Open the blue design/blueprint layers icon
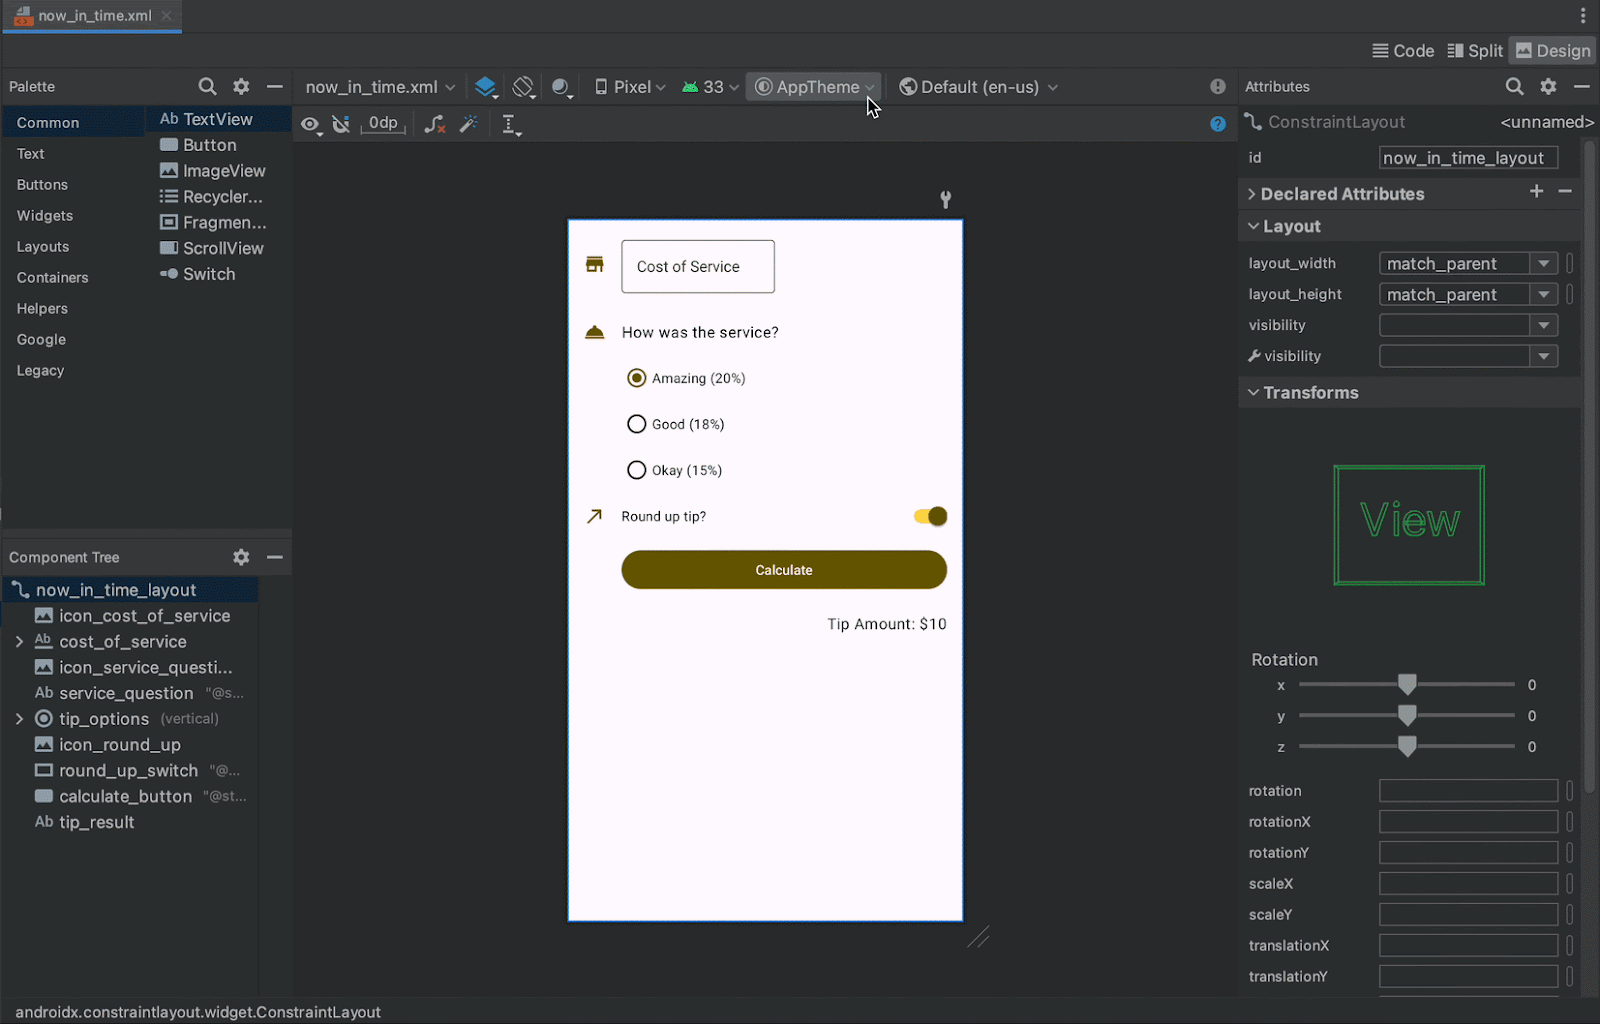1600x1024 pixels. pos(486,87)
